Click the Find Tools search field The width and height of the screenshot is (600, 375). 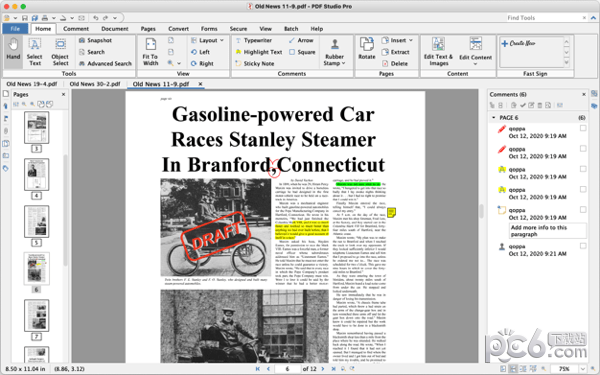543,18
